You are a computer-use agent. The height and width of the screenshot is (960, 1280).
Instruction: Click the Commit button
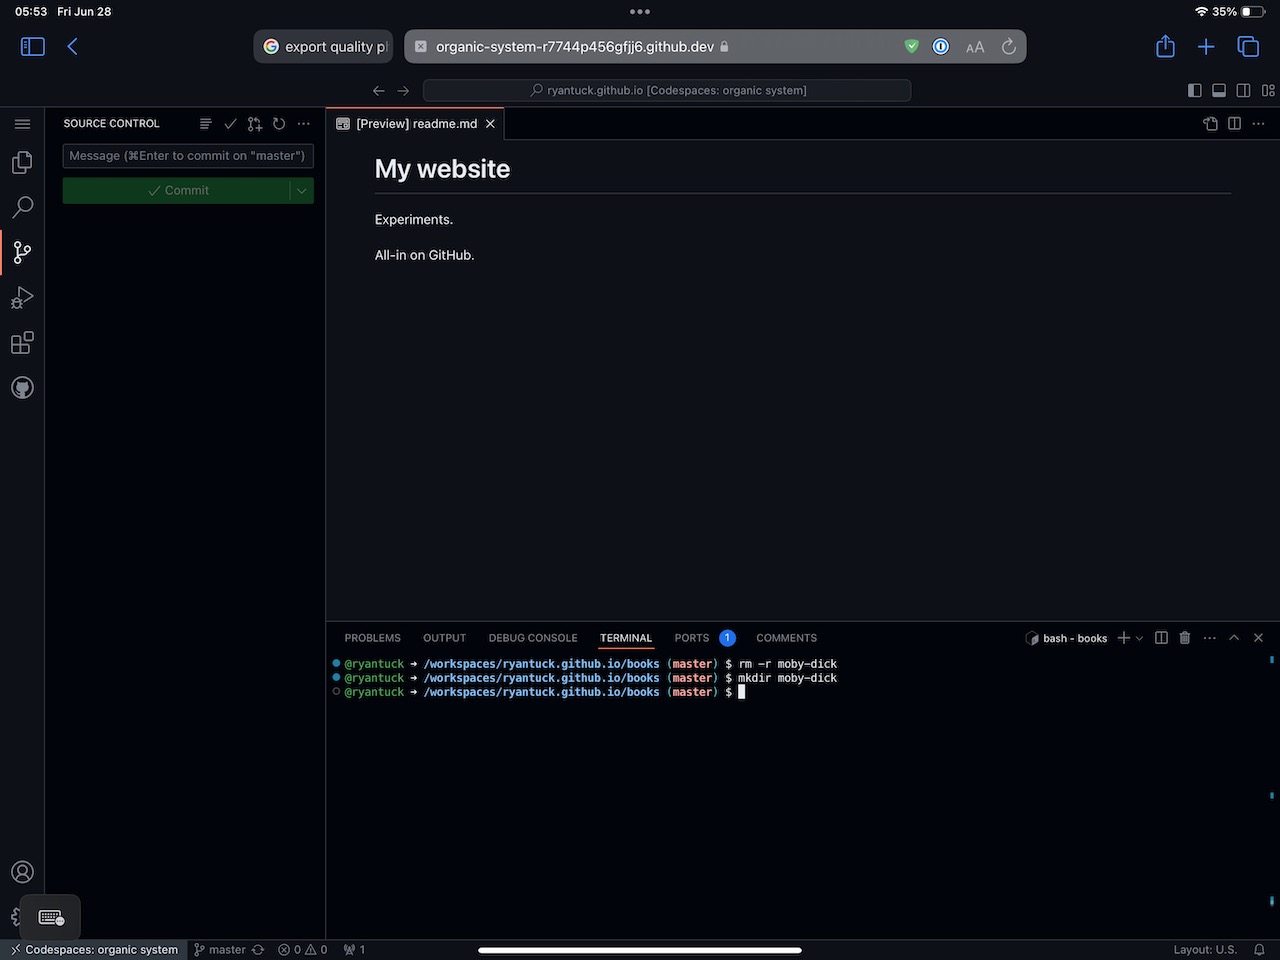pyautogui.click(x=177, y=191)
